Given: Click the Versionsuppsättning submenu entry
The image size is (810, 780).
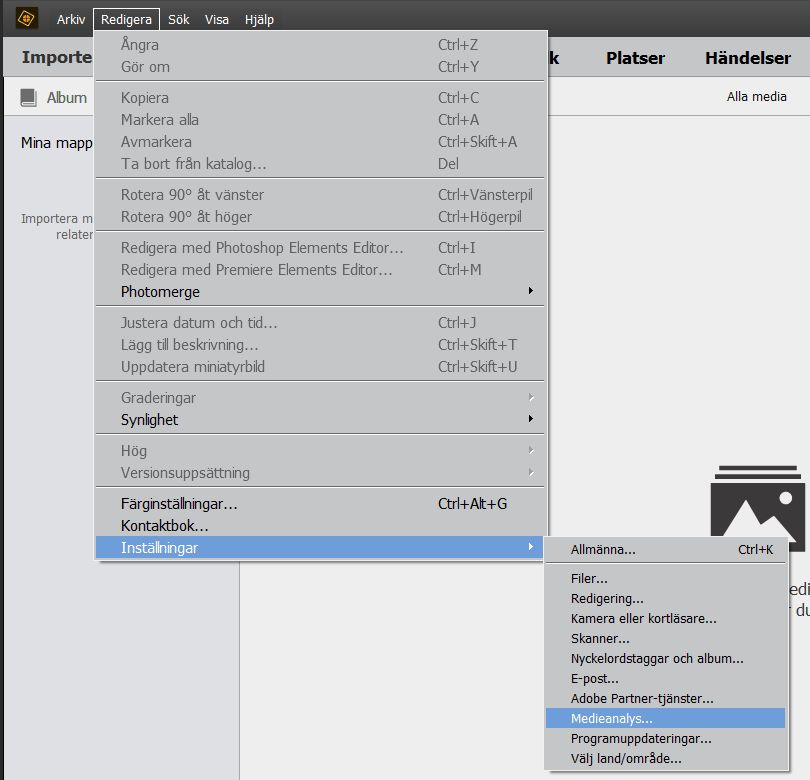Looking at the screenshot, I should point(320,473).
